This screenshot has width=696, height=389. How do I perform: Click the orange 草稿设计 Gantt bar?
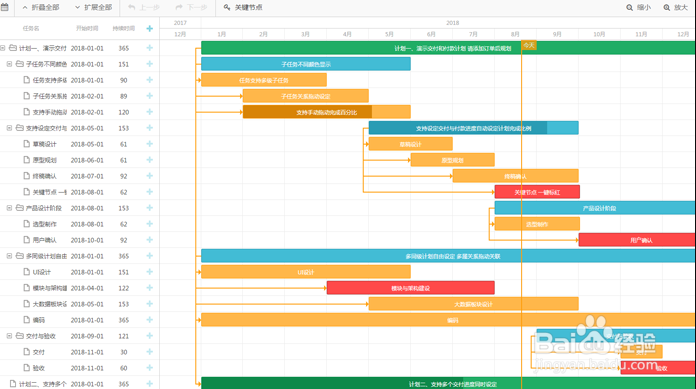411,144
